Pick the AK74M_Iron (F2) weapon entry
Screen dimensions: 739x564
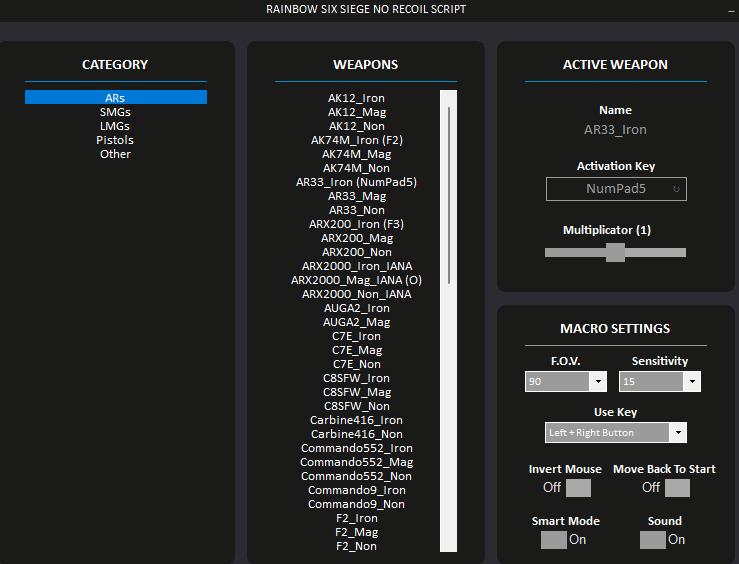click(356, 140)
